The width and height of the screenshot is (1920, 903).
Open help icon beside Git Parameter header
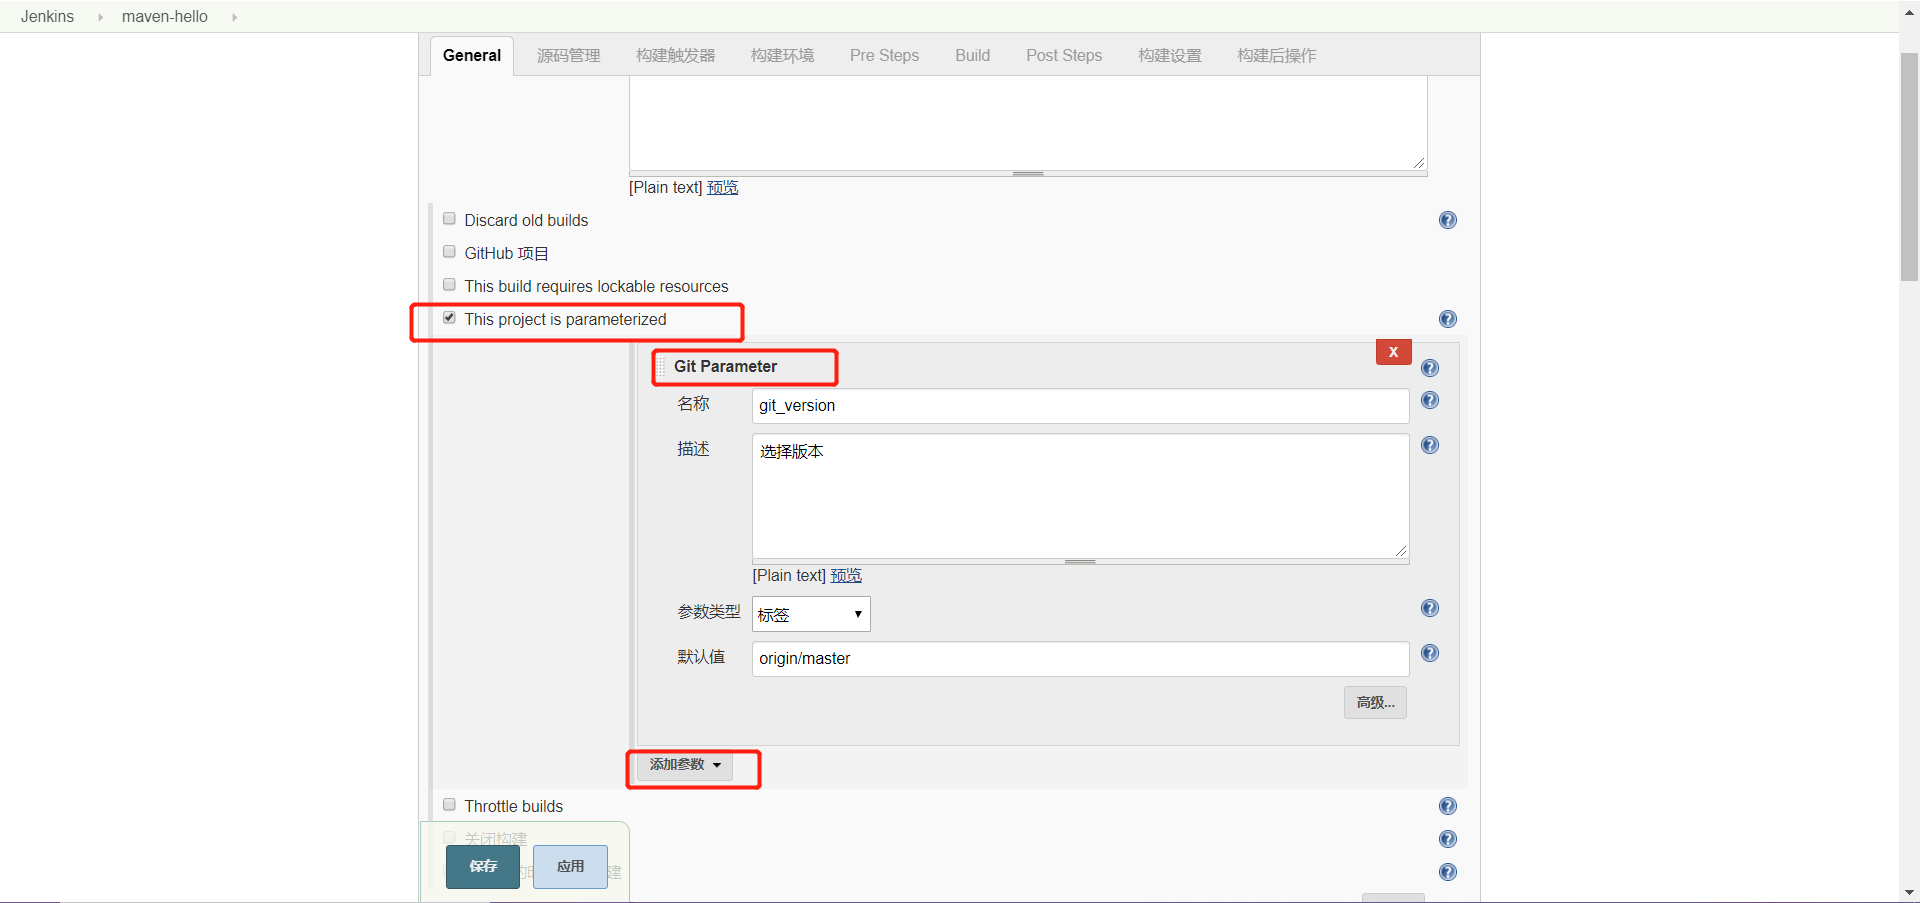pyautogui.click(x=1430, y=368)
